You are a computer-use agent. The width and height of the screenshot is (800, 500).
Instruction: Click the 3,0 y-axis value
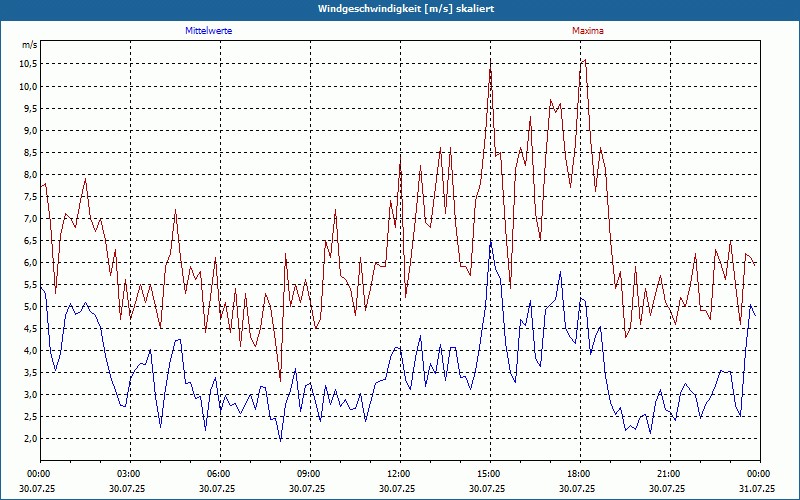(x=30, y=394)
